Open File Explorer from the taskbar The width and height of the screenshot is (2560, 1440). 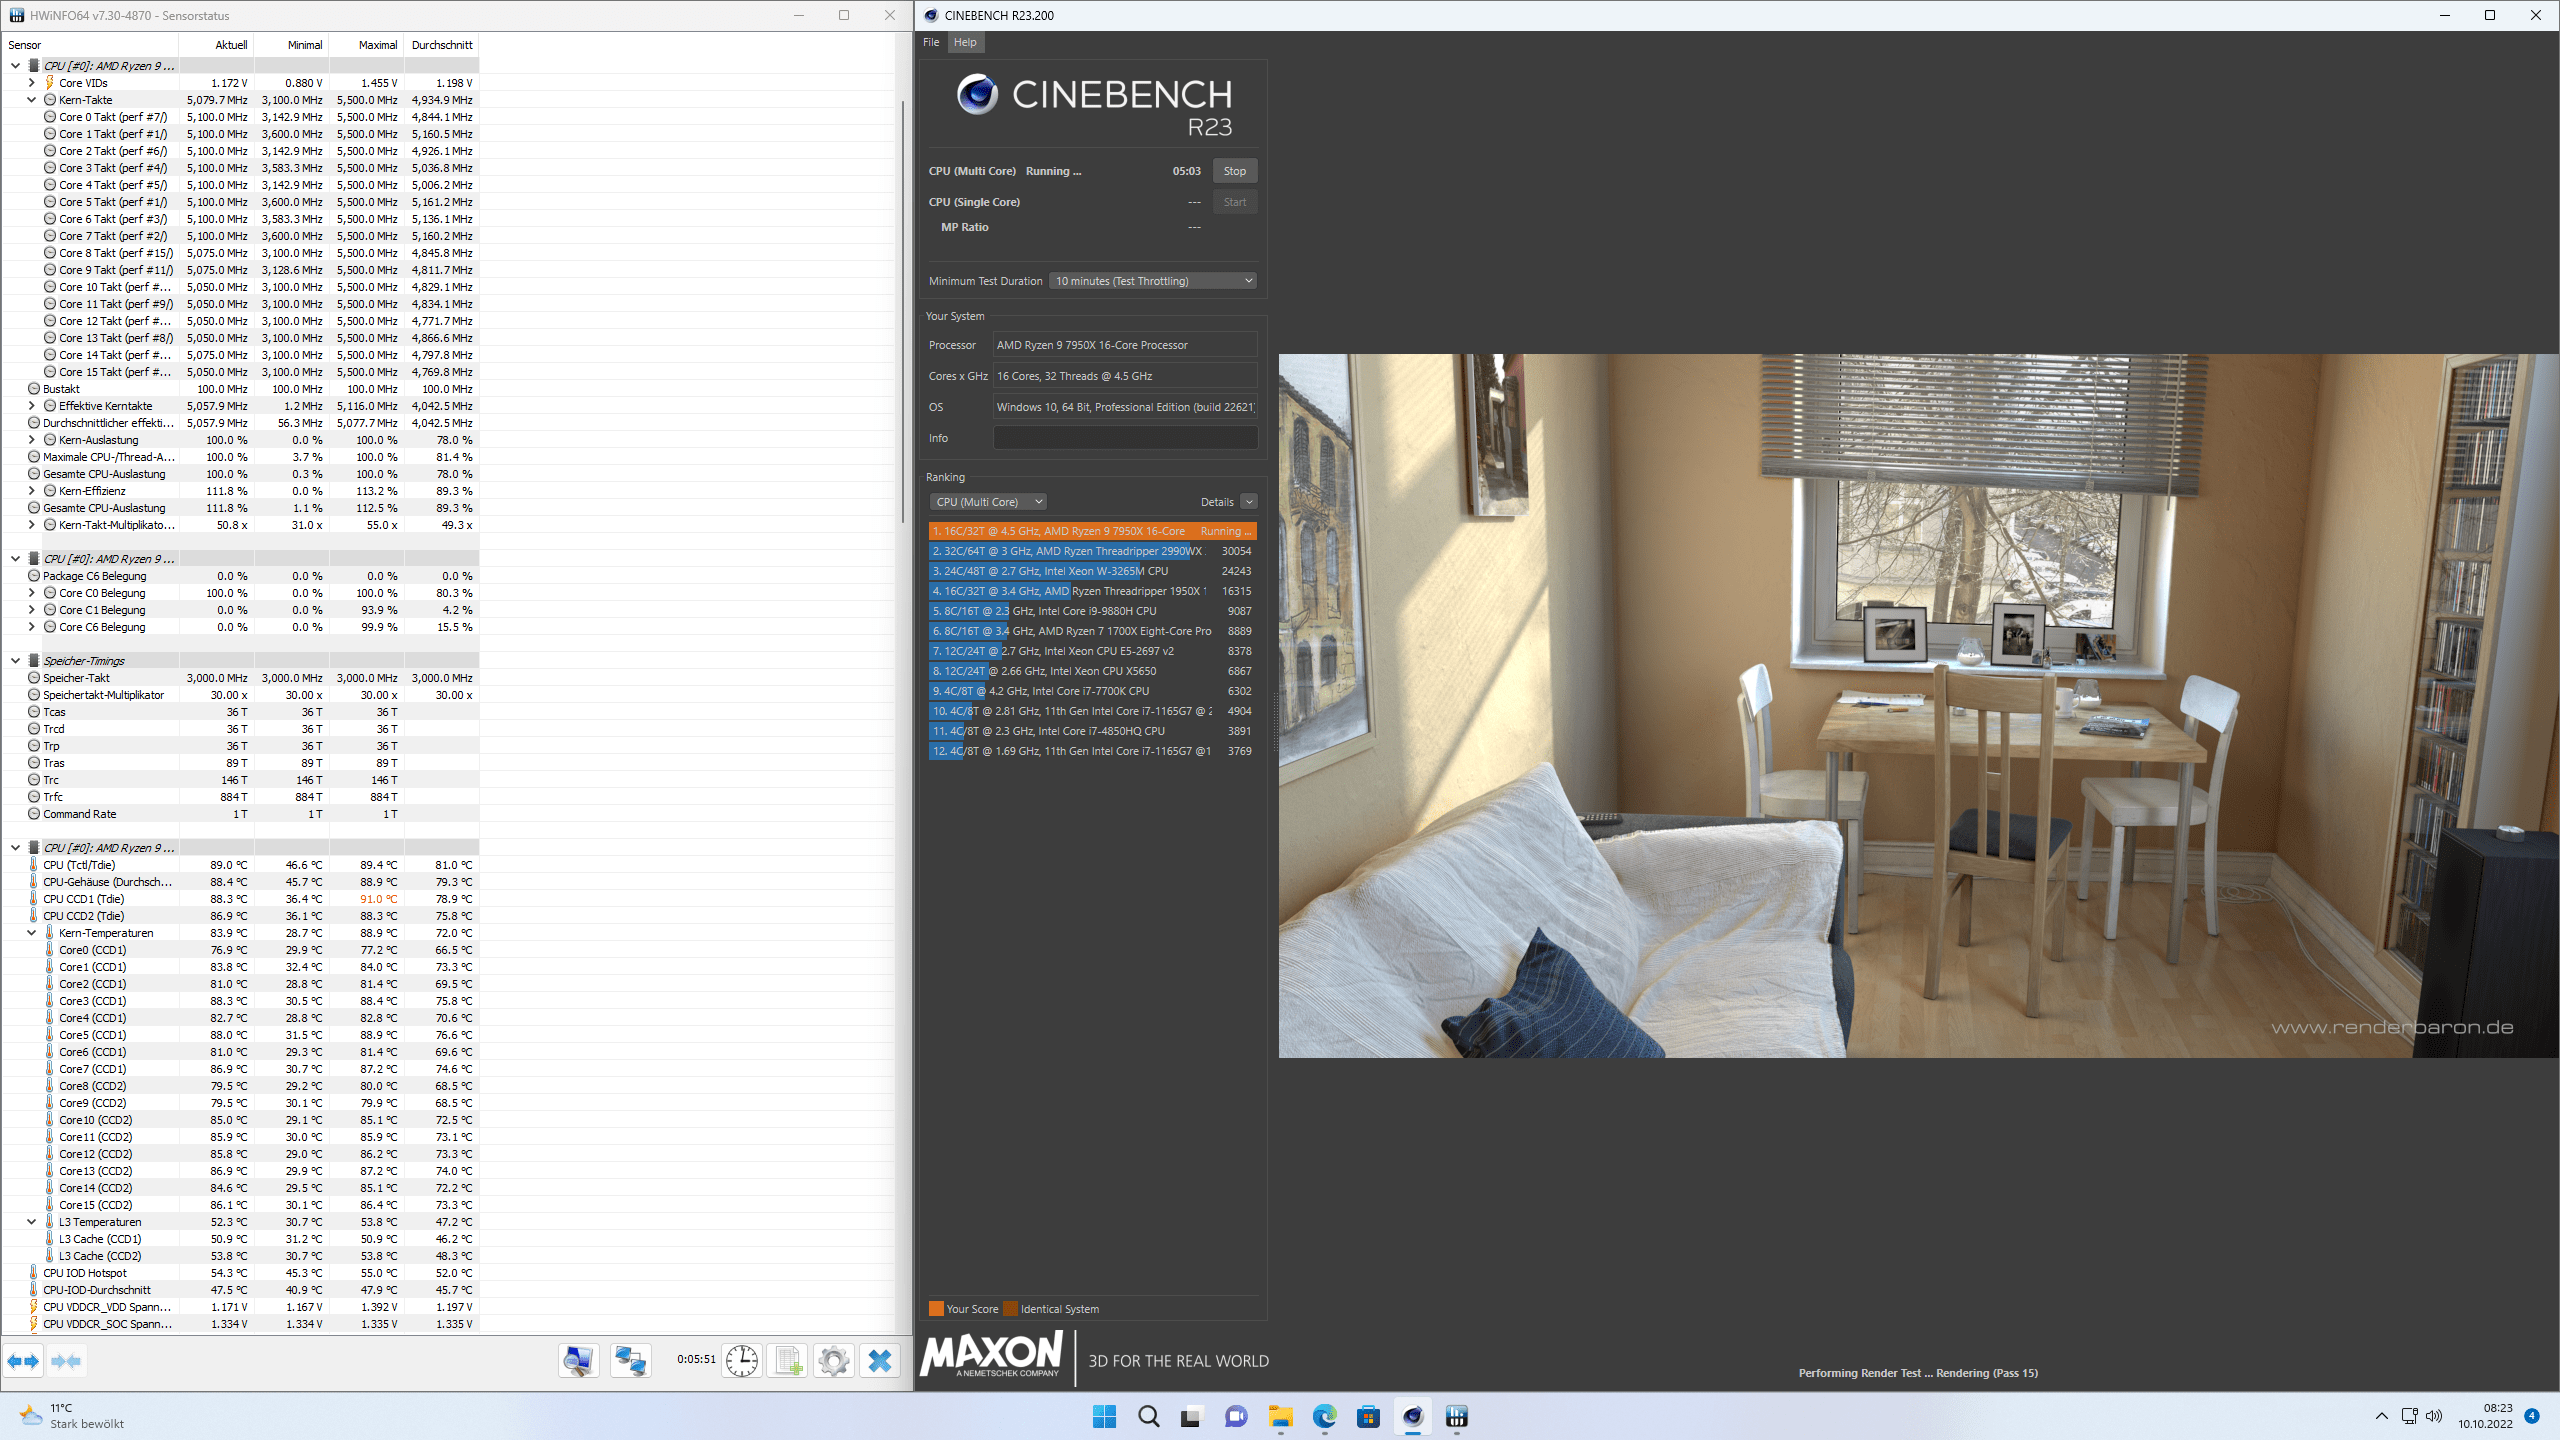(1280, 1416)
